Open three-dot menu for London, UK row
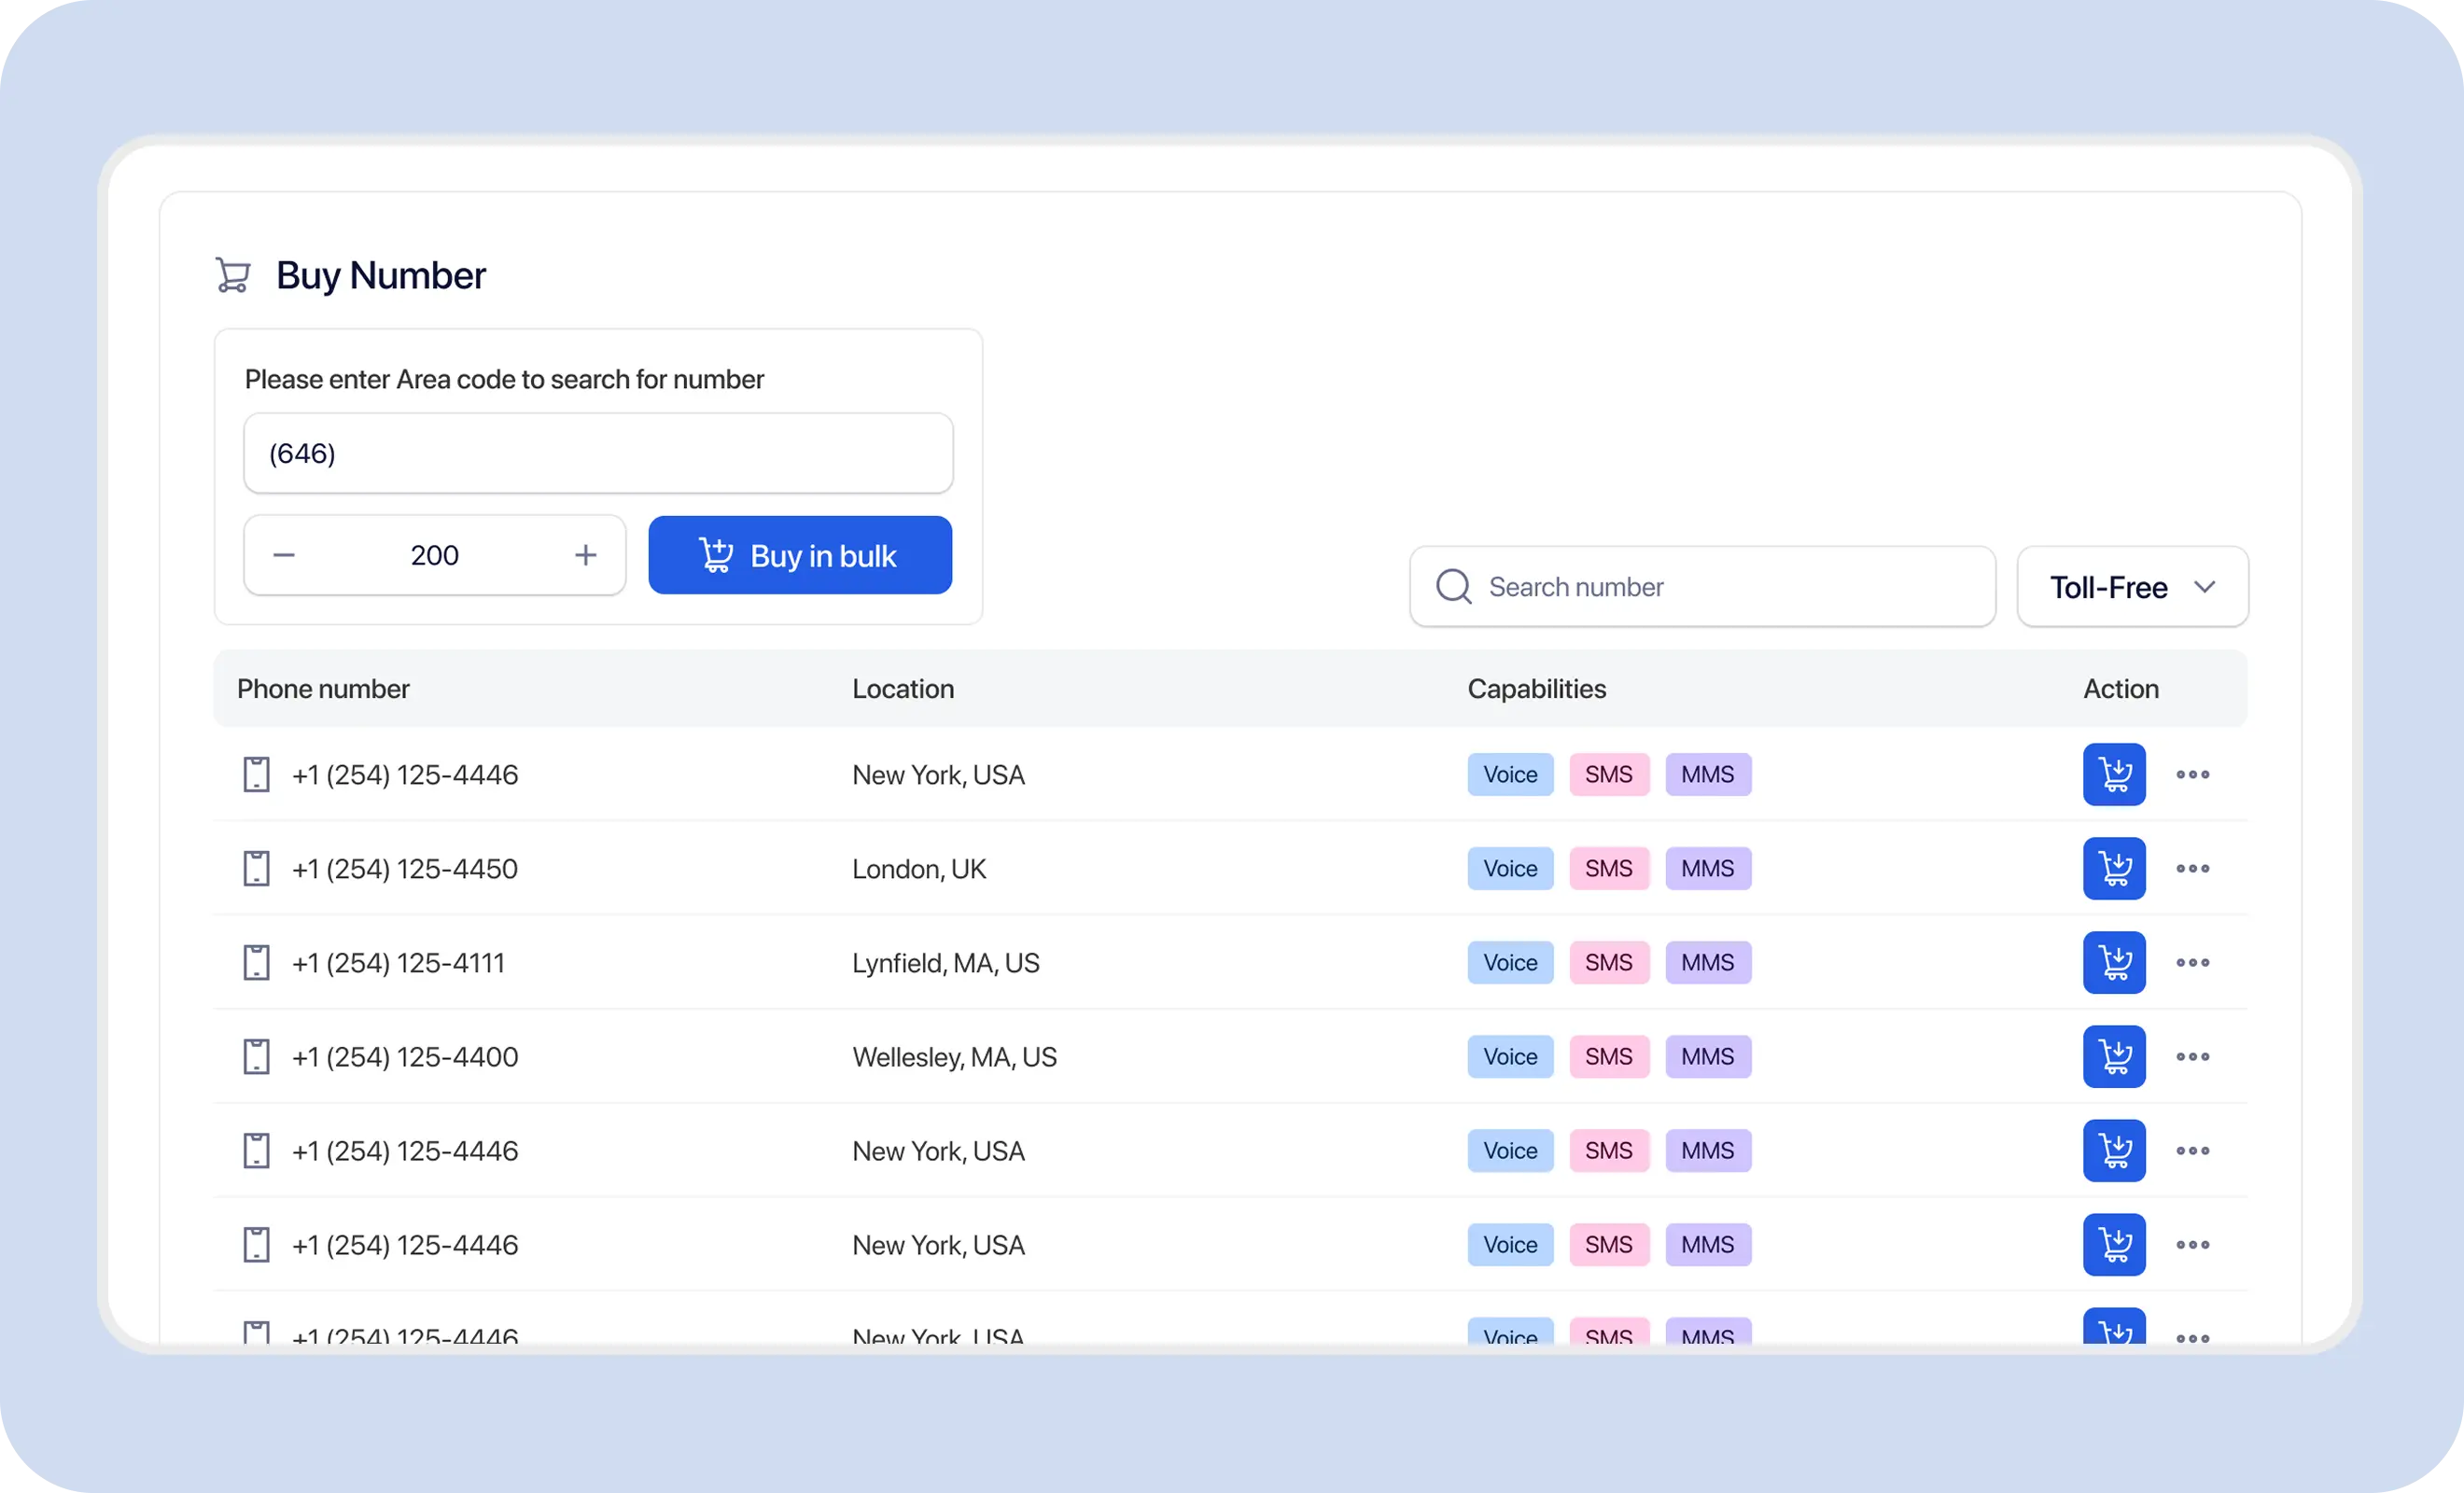The height and width of the screenshot is (1493, 2464). click(2192, 868)
